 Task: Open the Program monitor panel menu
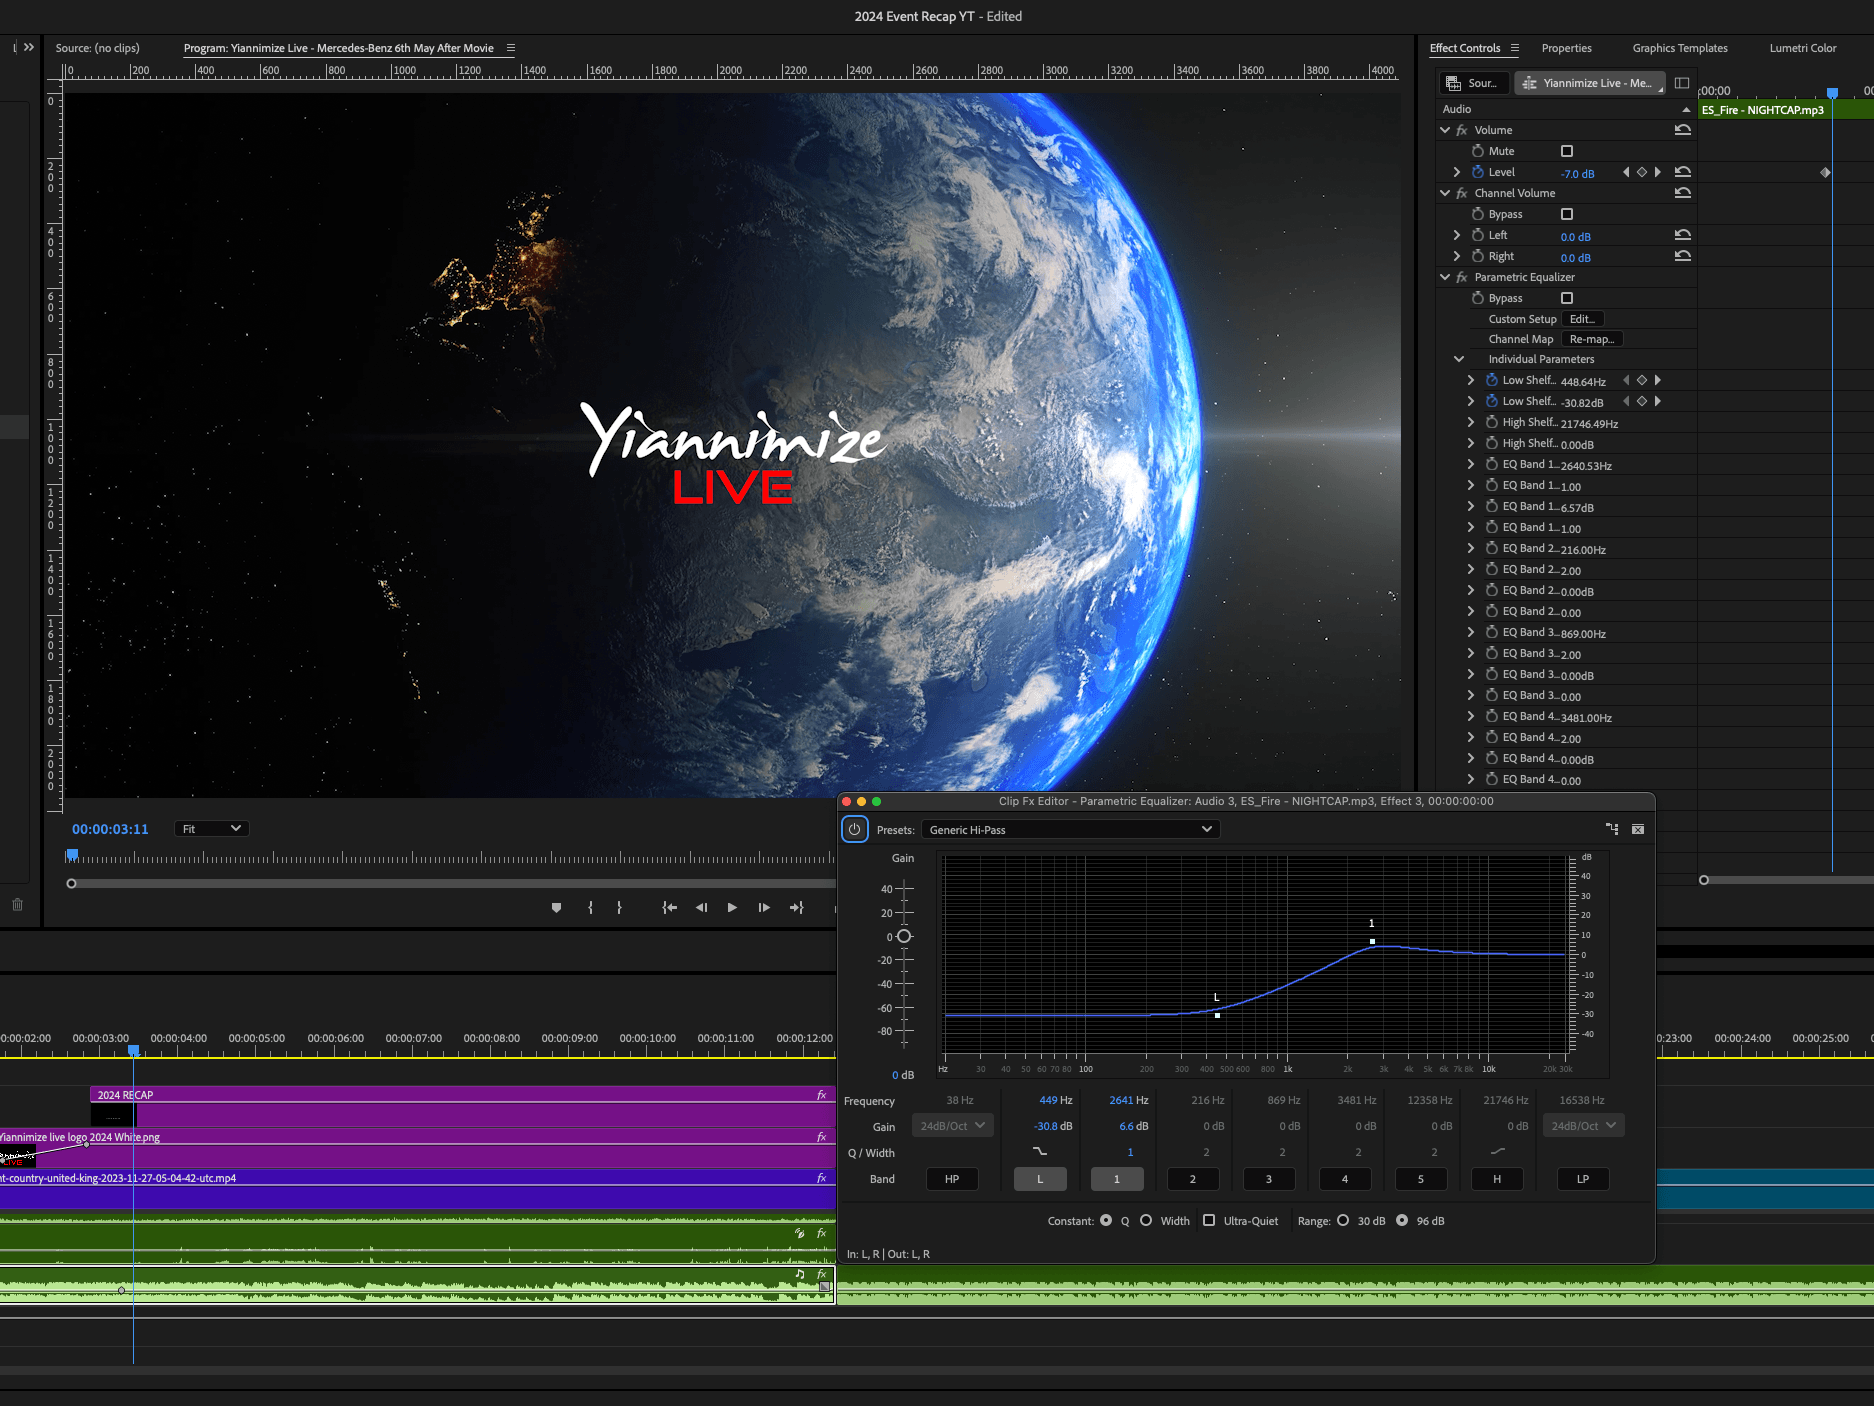tap(511, 48)
